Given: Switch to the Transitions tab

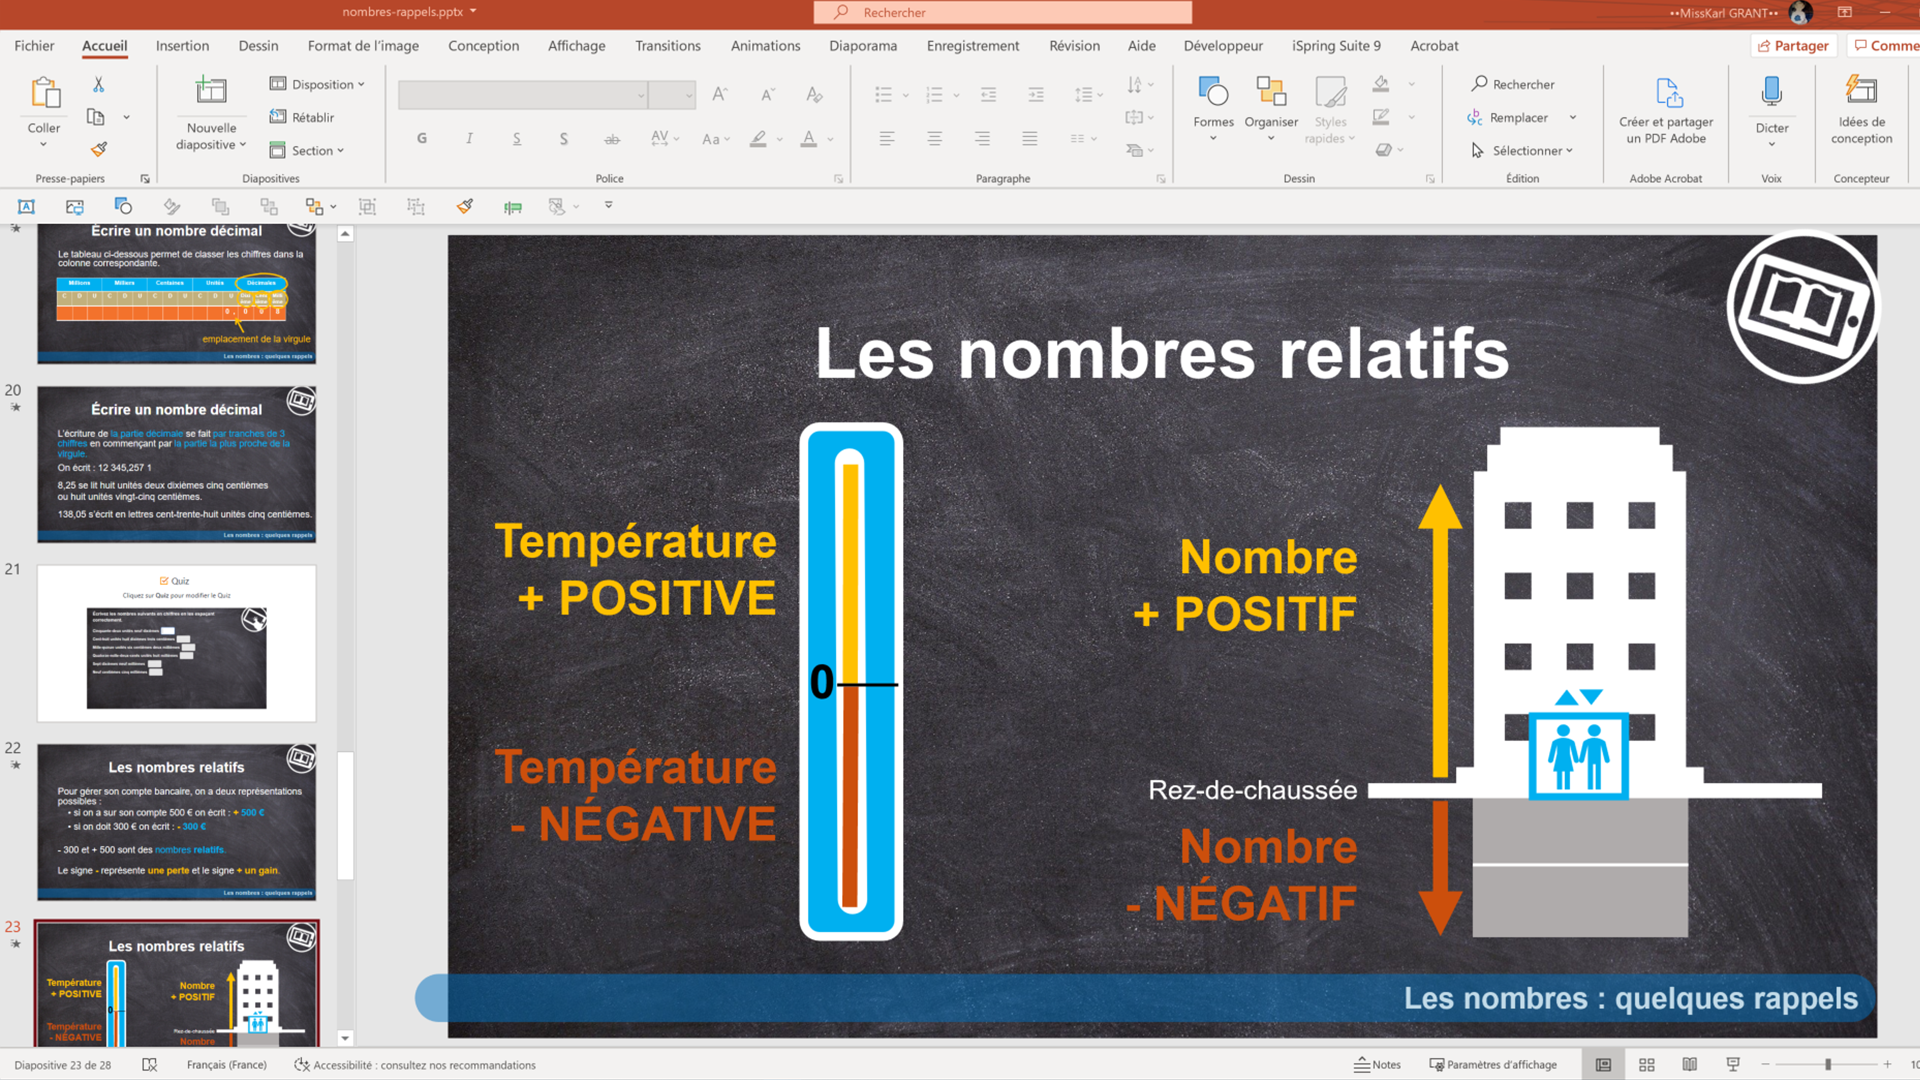Looking at the screenshot, I should [668, 46].
